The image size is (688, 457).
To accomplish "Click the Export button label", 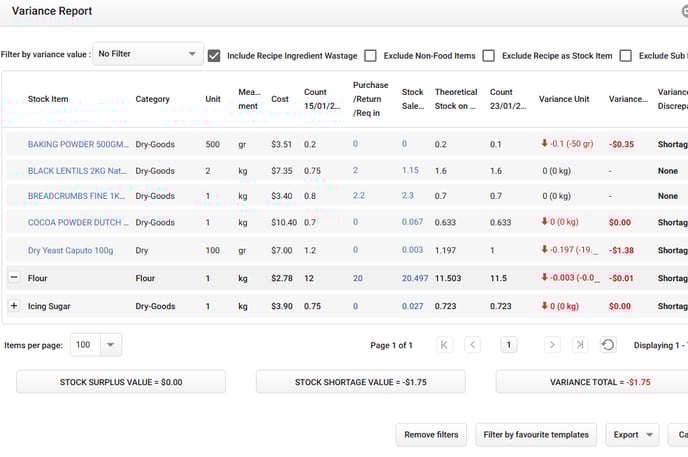I will (x=626, y=435).
